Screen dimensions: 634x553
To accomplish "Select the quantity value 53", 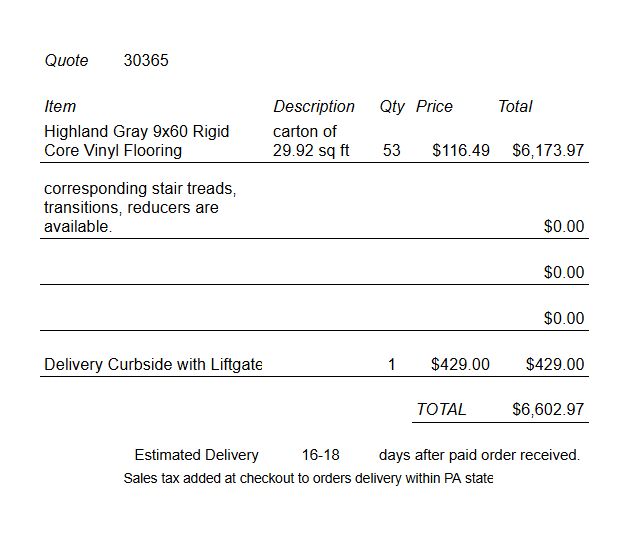I will click(x=391, y=151).
